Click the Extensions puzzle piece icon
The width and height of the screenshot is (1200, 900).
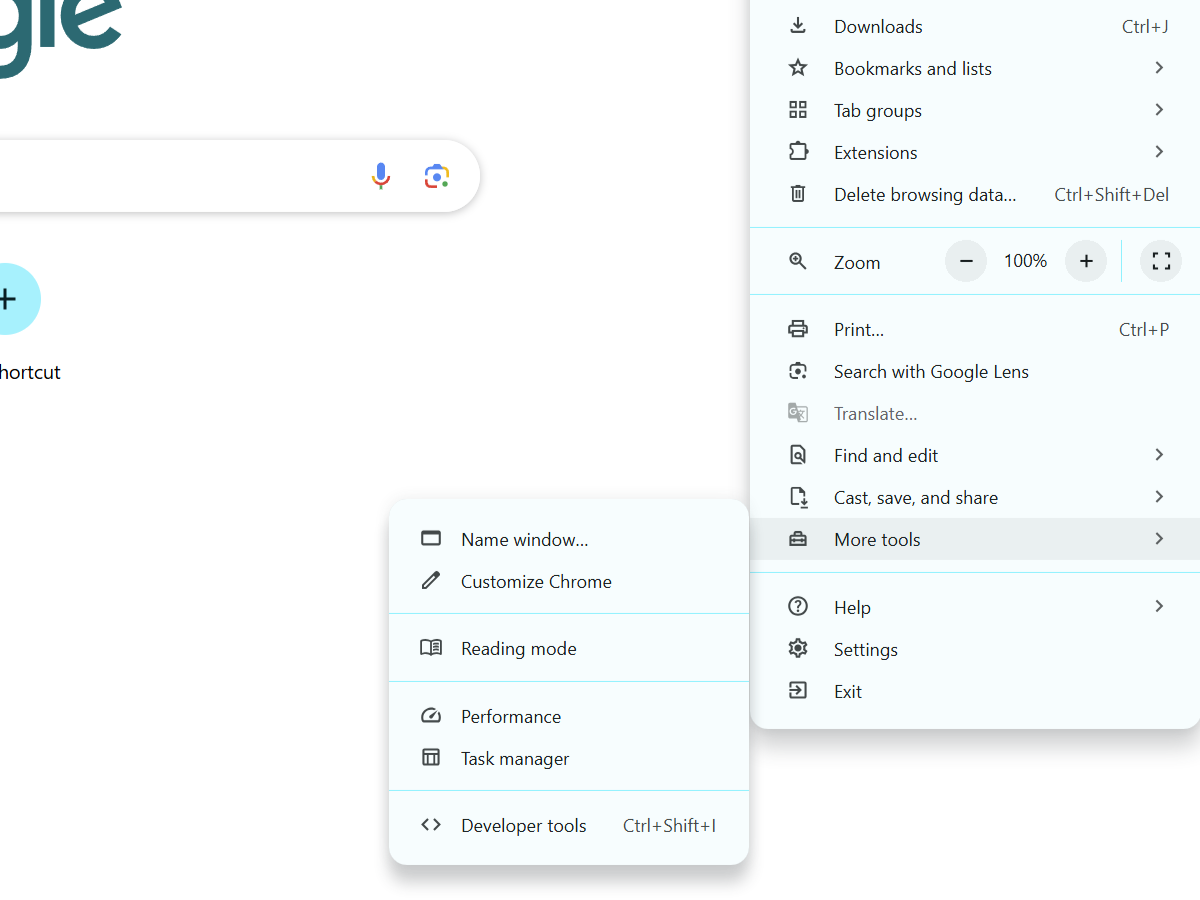798,152
